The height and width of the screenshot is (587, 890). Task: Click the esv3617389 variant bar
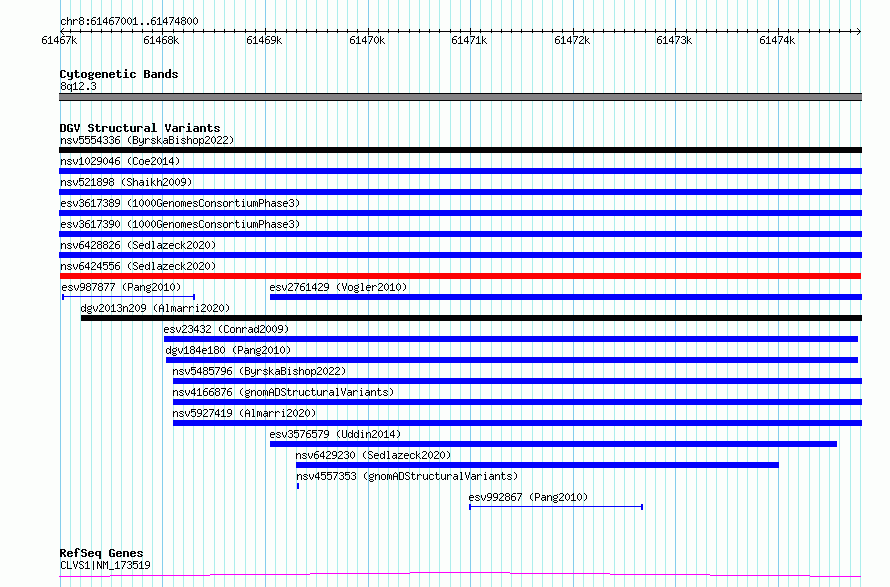[x=460, y=213]
